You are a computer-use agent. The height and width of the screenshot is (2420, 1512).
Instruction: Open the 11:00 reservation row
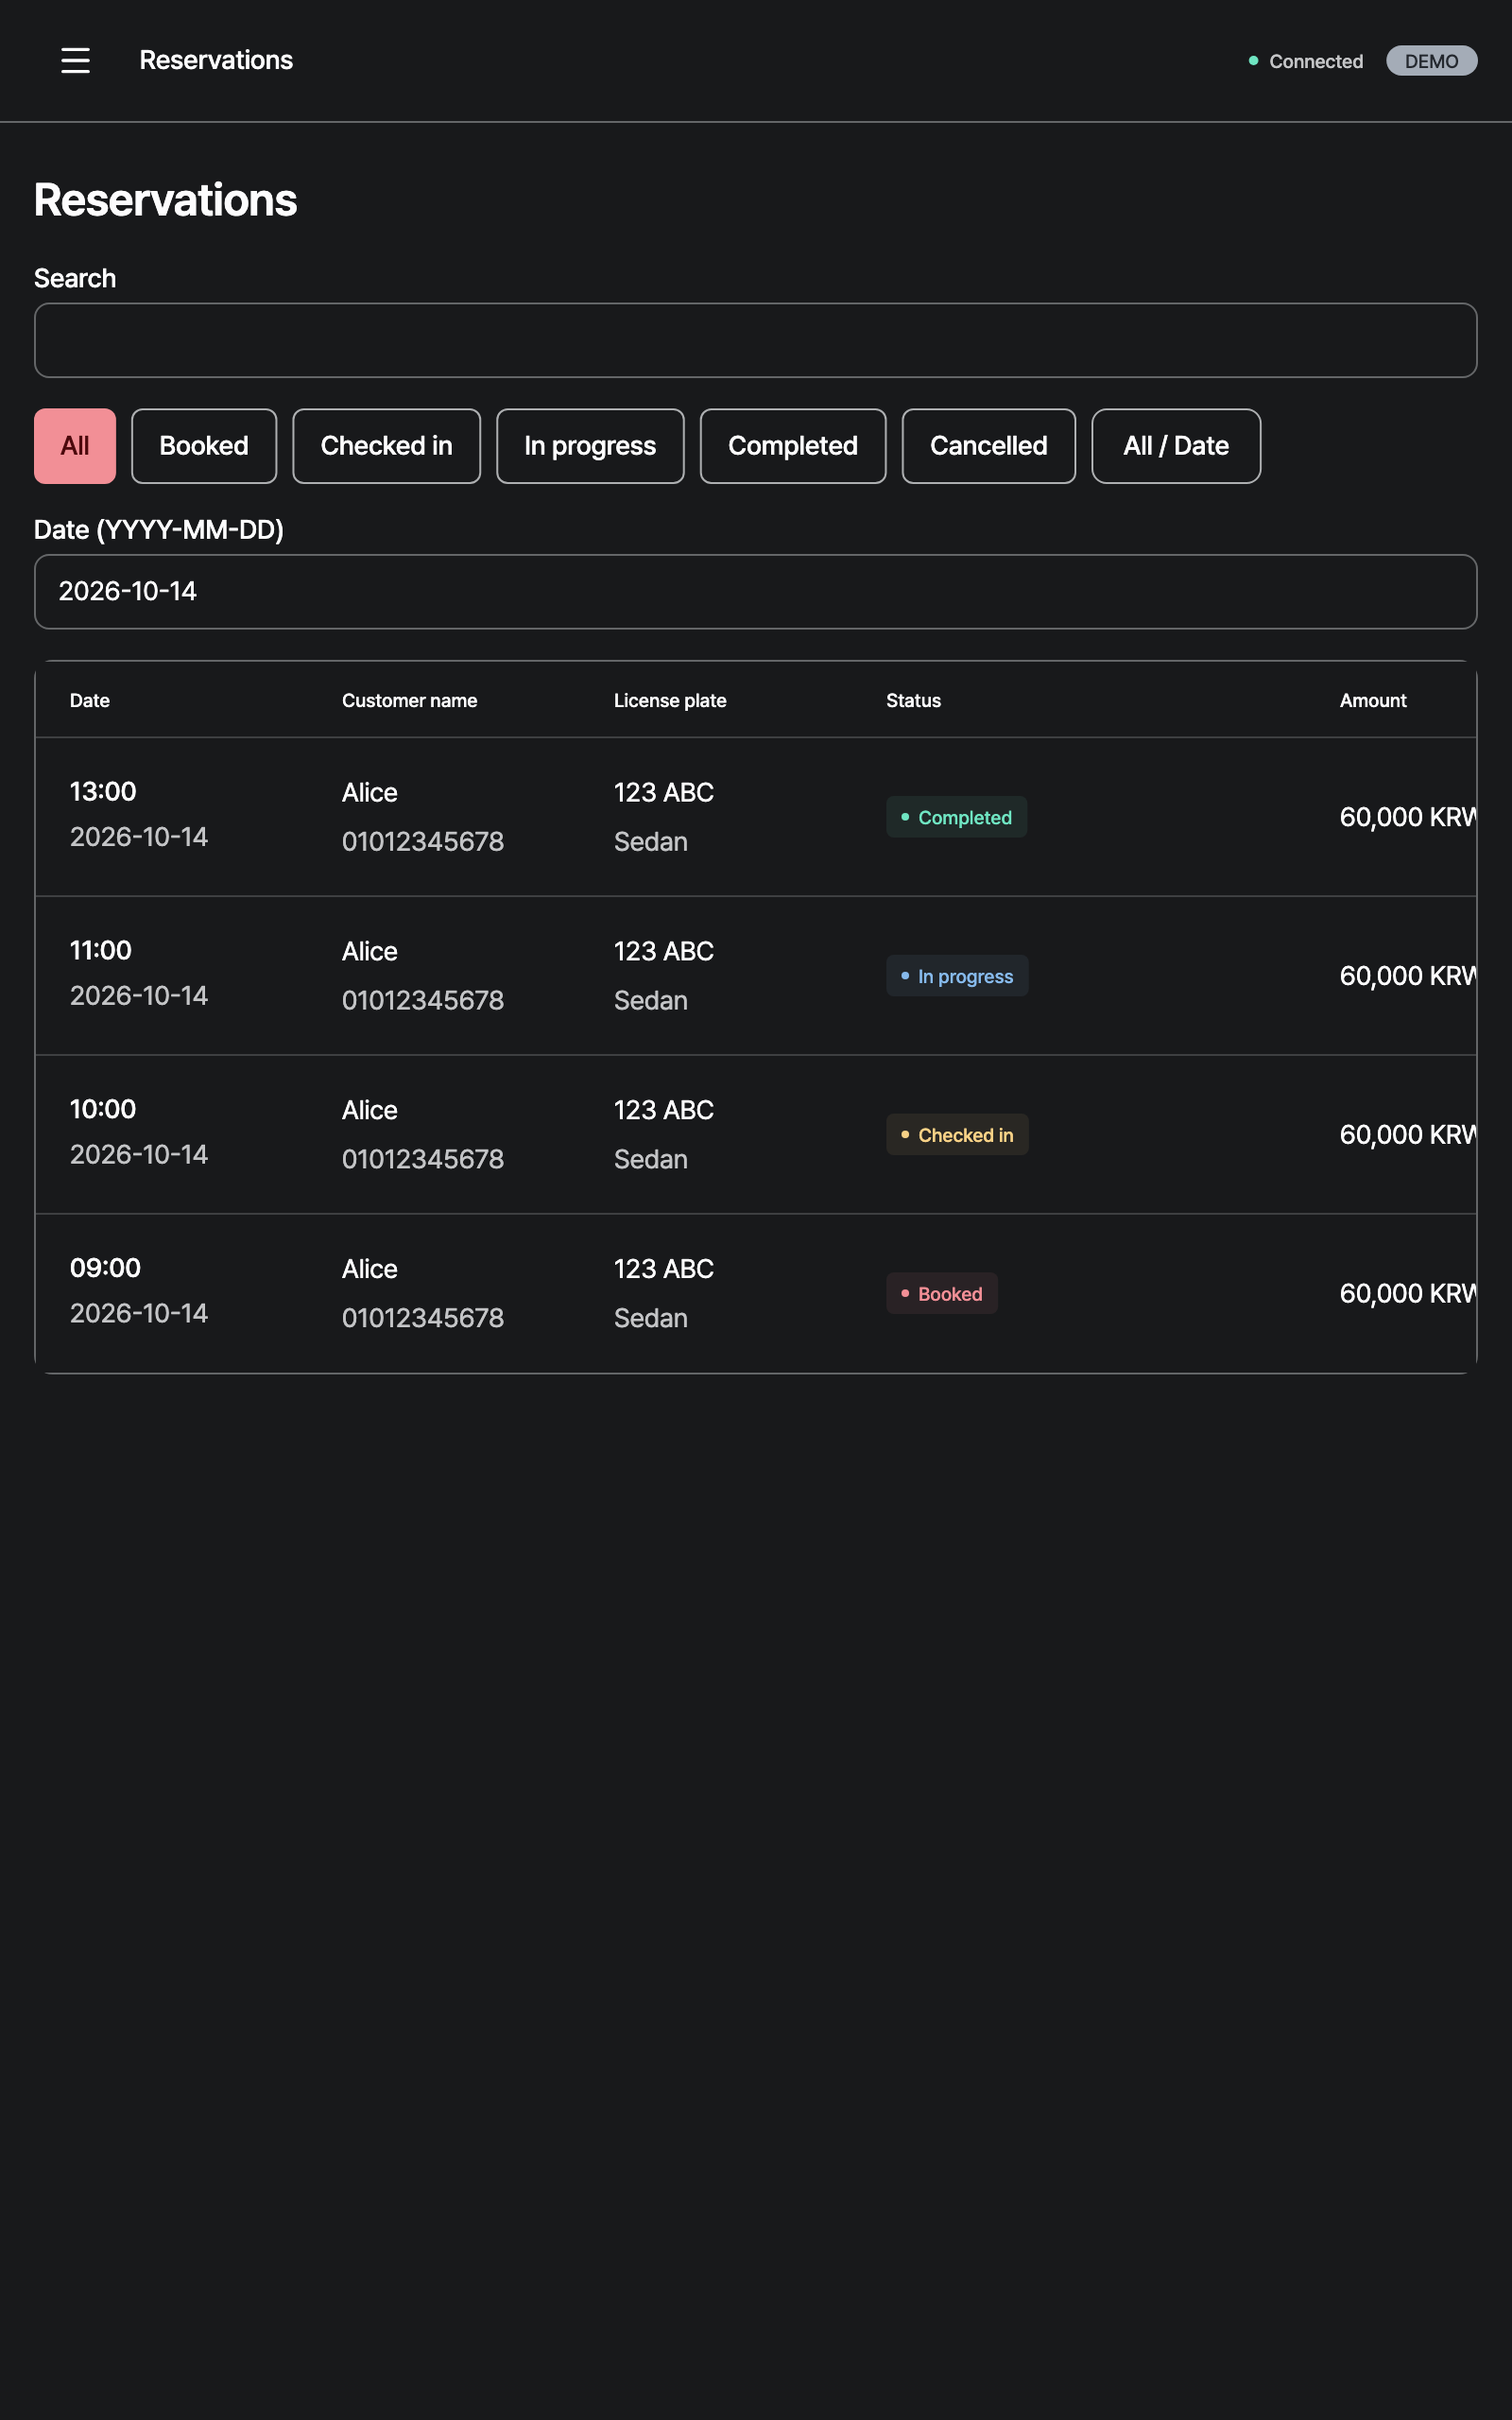[755, 975]
